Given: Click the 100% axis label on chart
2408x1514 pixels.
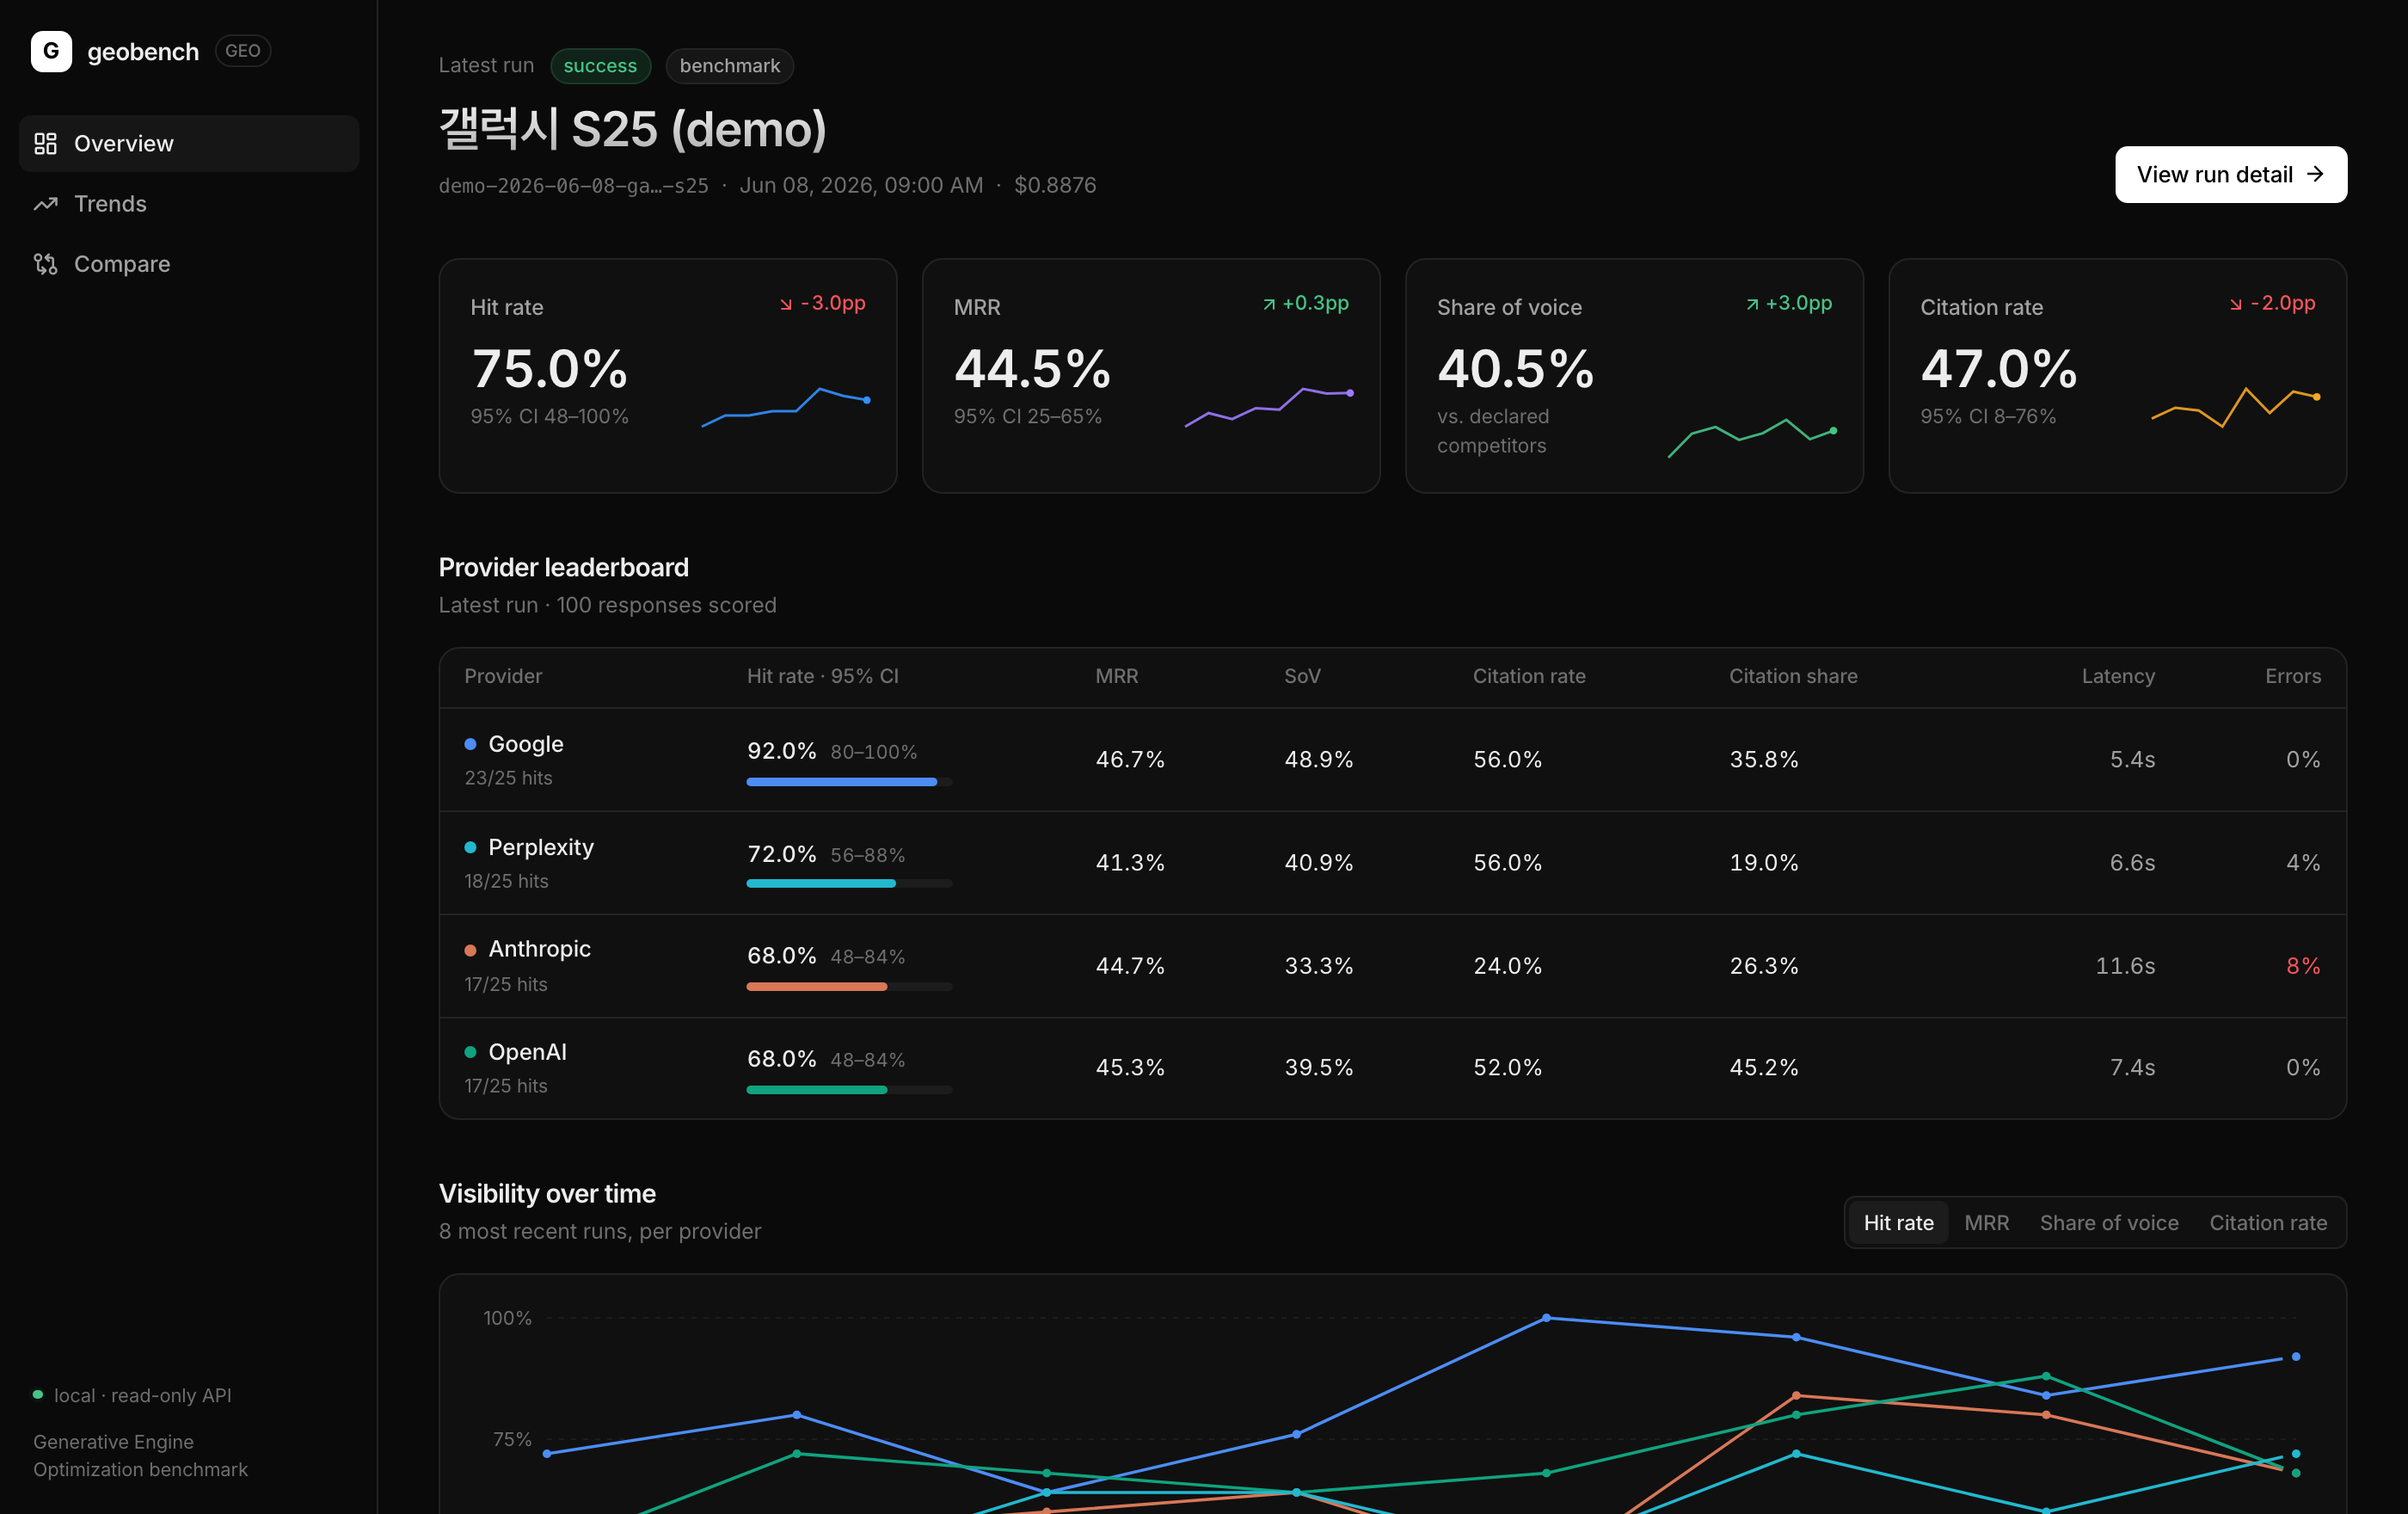Looking at the screenshot, I should pyautogui.click(x=507, y=1318).
